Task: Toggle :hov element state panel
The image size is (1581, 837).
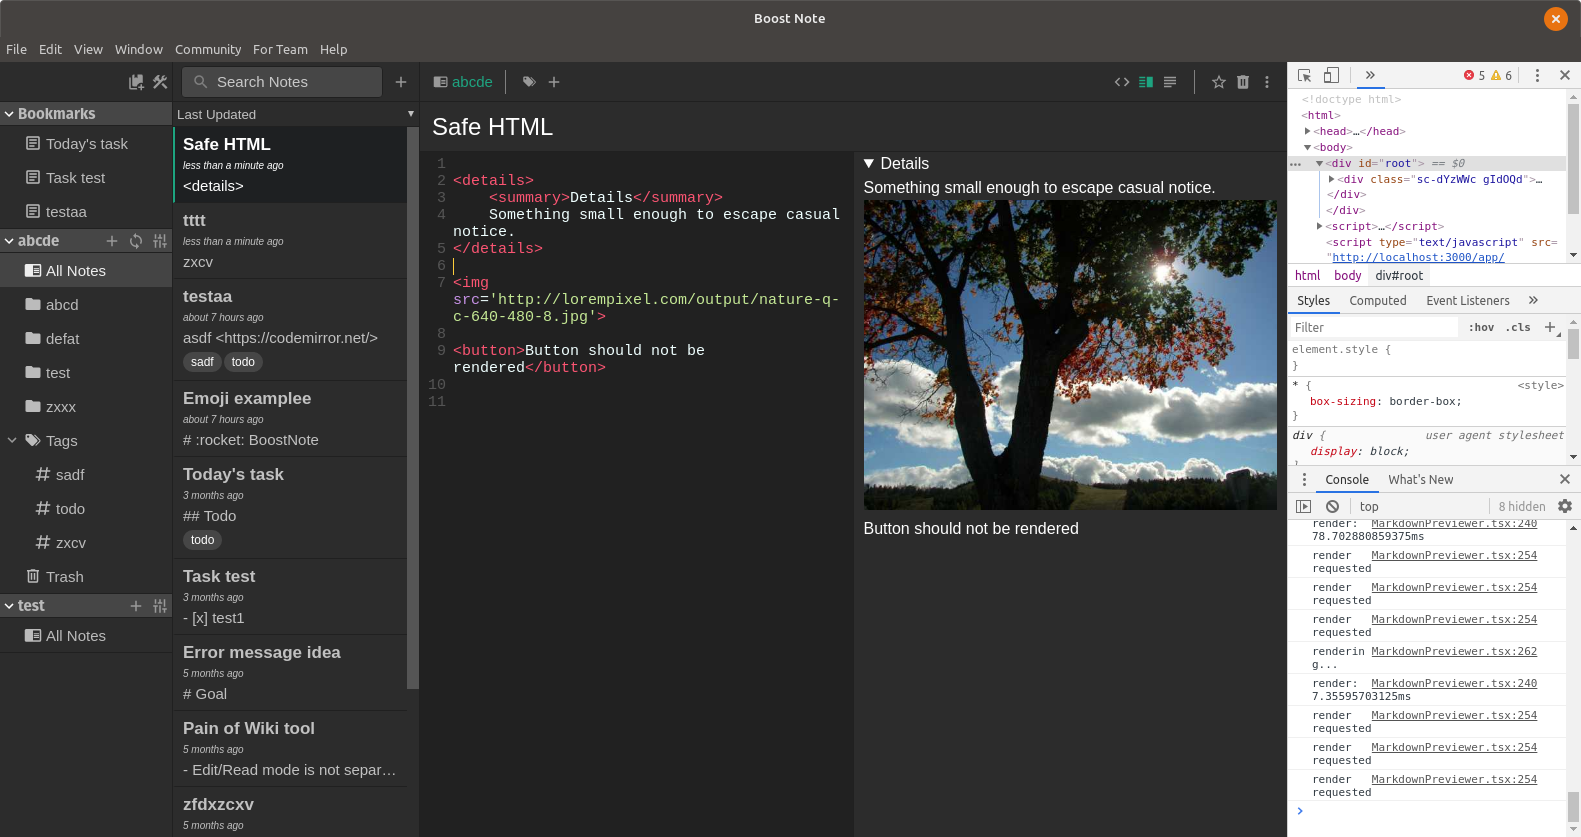Action: tap(1481, 327)
